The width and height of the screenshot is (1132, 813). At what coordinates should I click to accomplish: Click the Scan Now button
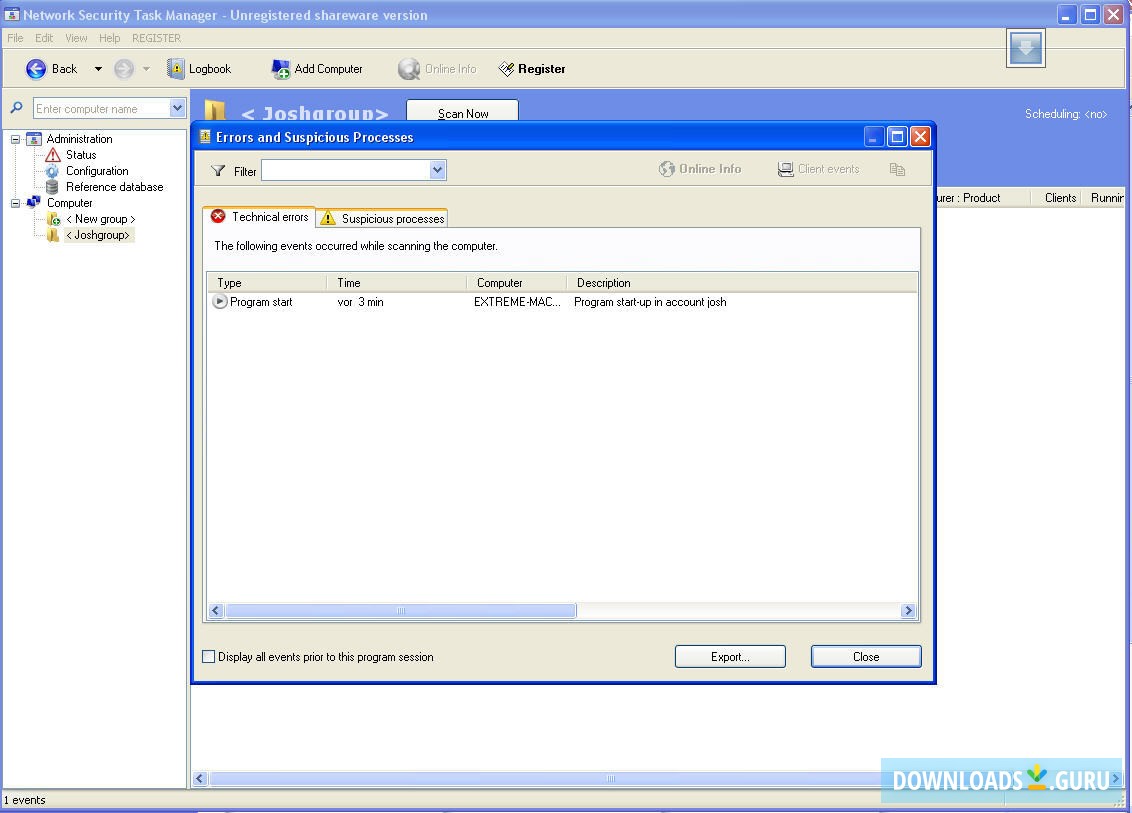point(463,110)
